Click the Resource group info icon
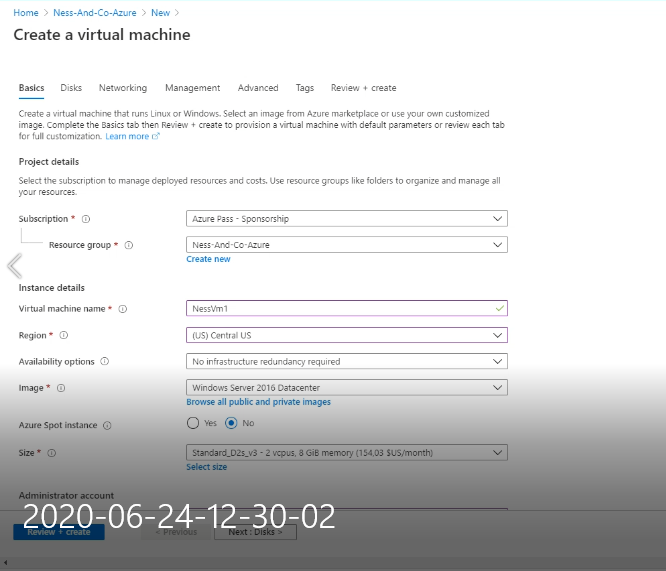Image resolution: width=666 pixels, height=571 pixels. click(x=129, y=245)
